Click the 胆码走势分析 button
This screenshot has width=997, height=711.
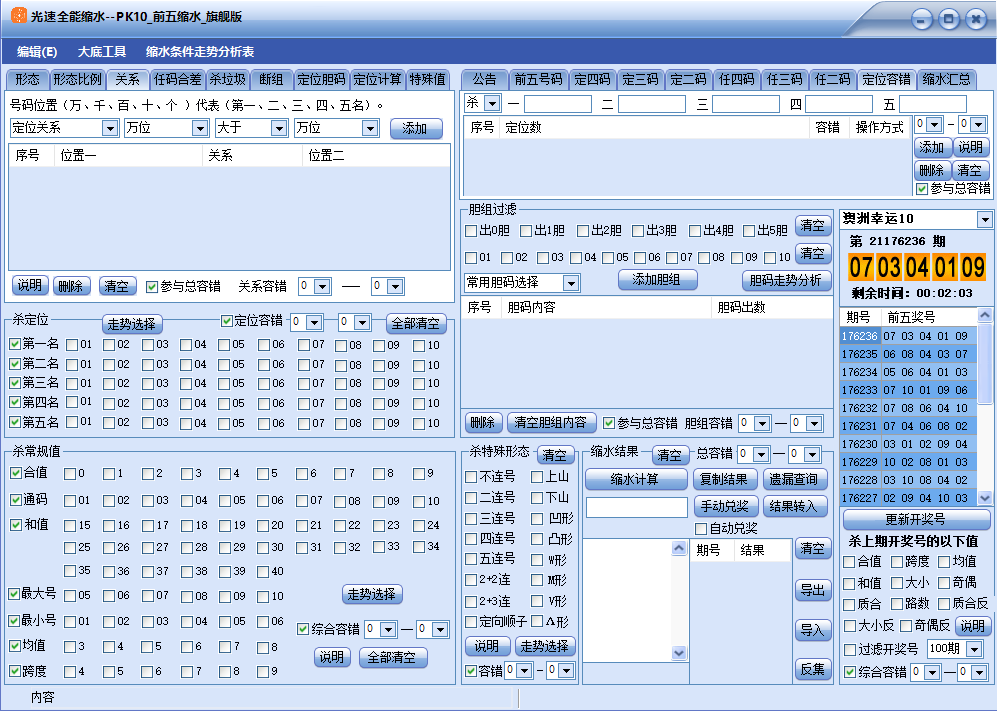click(786, 280)
